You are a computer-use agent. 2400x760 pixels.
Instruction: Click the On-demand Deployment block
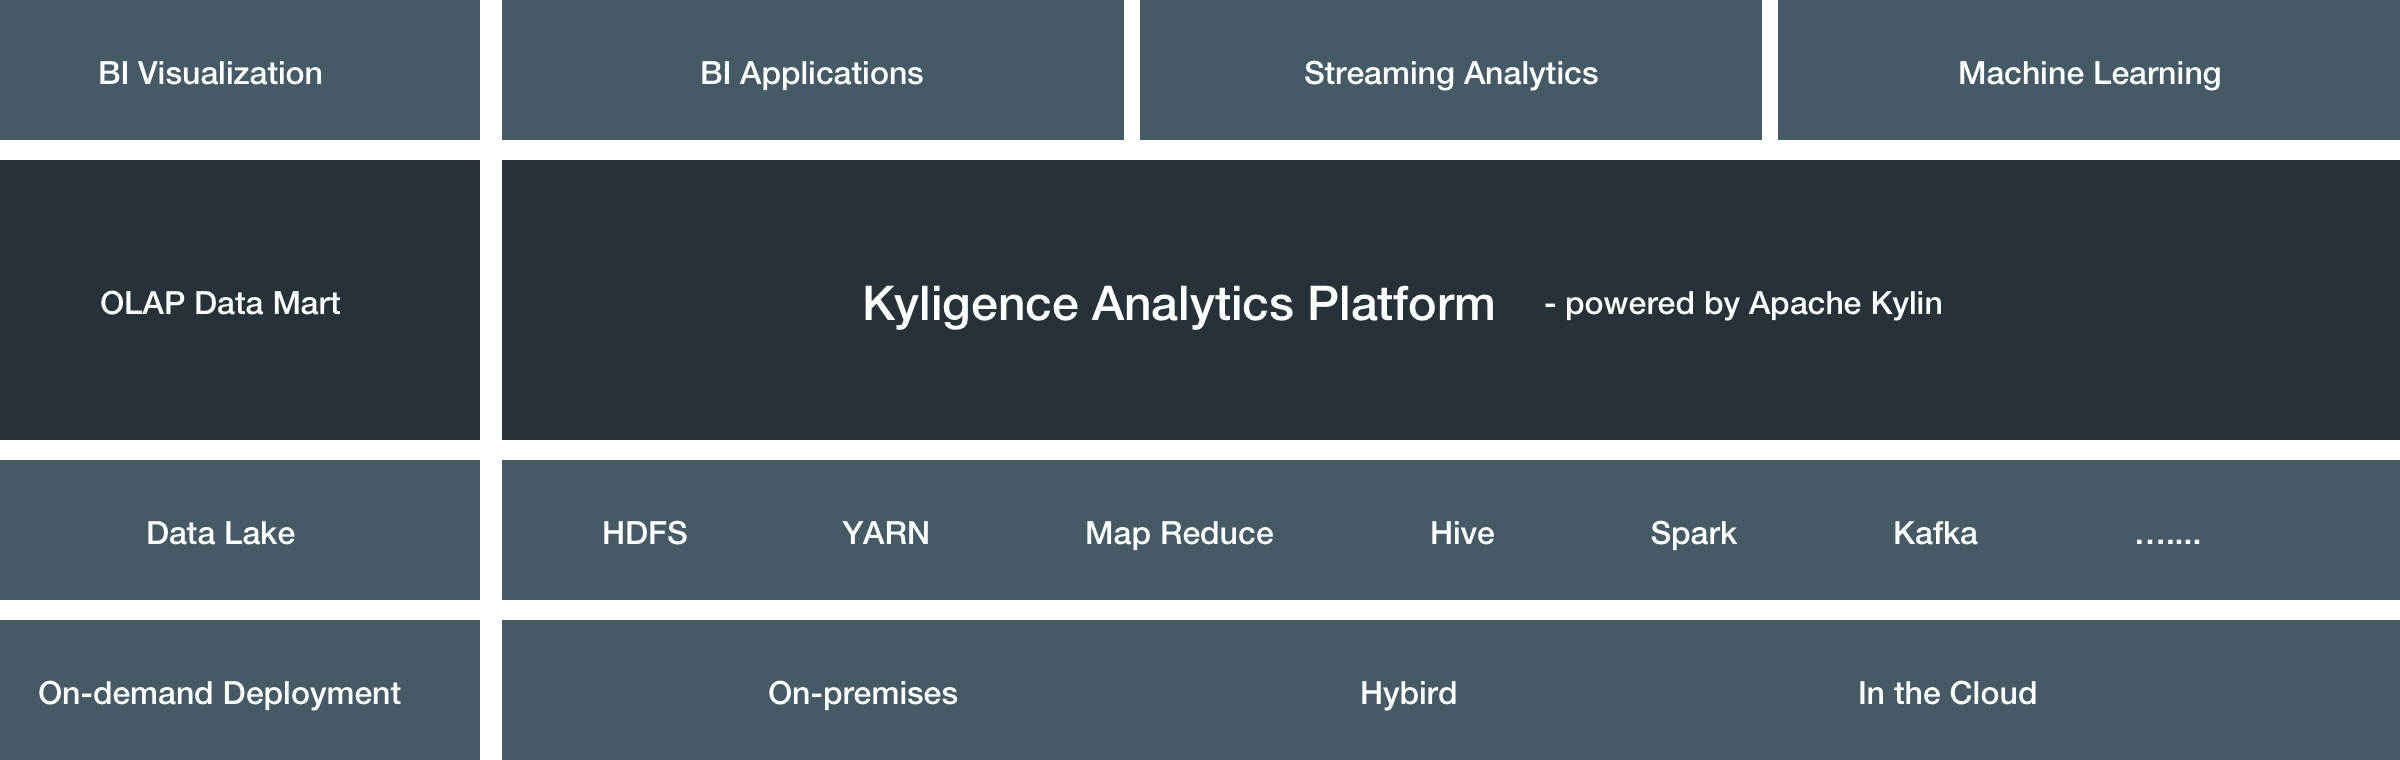pos(240,690)
